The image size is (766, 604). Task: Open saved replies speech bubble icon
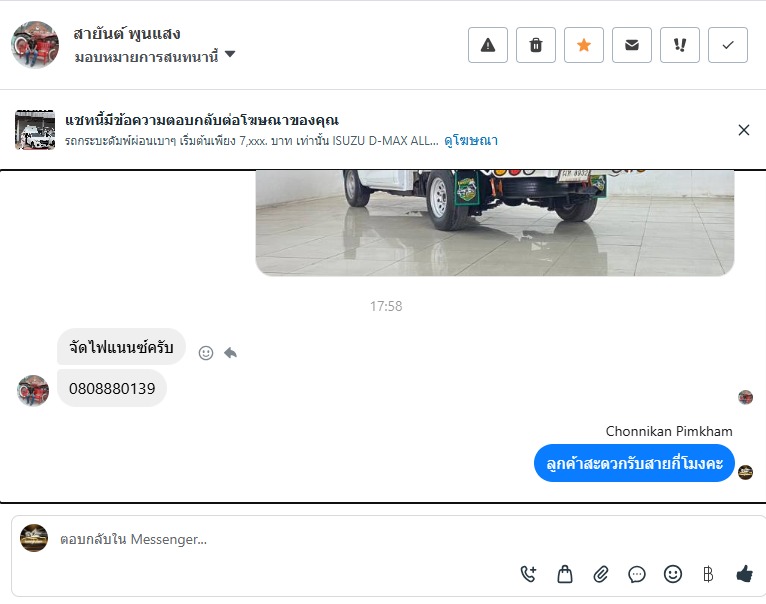[637, 574]
